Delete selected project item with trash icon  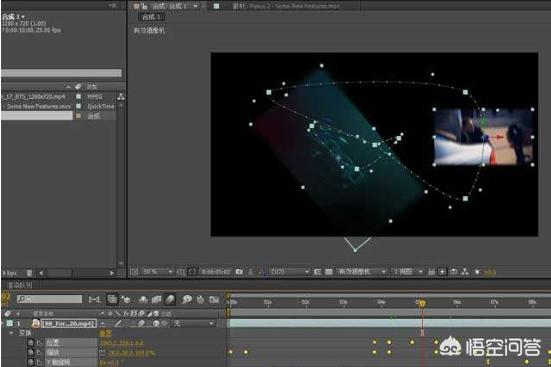pos(29,272)
